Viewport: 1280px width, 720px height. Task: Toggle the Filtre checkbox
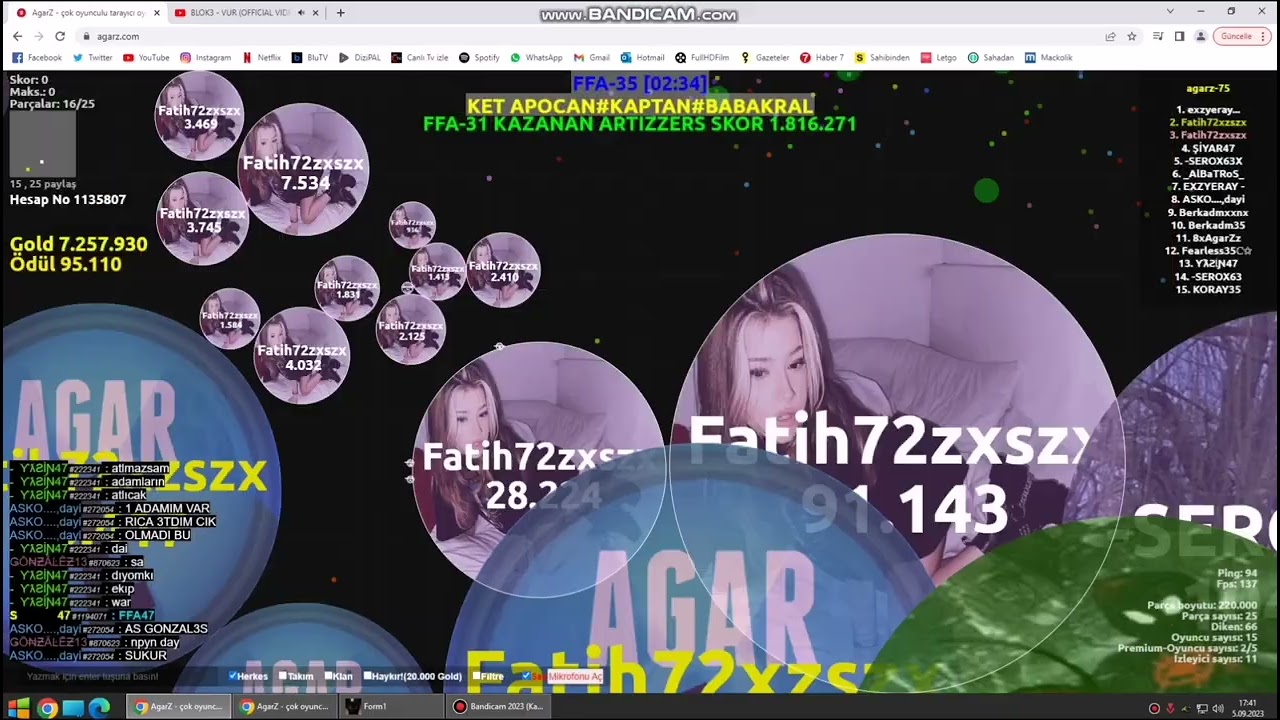(476, 676)
